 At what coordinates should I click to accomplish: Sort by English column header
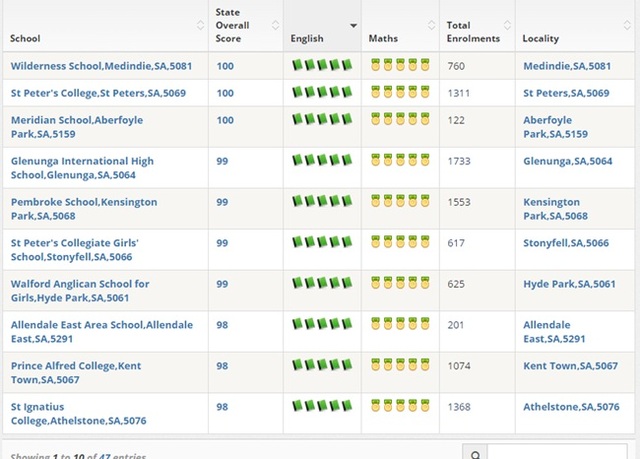(321, 39)
